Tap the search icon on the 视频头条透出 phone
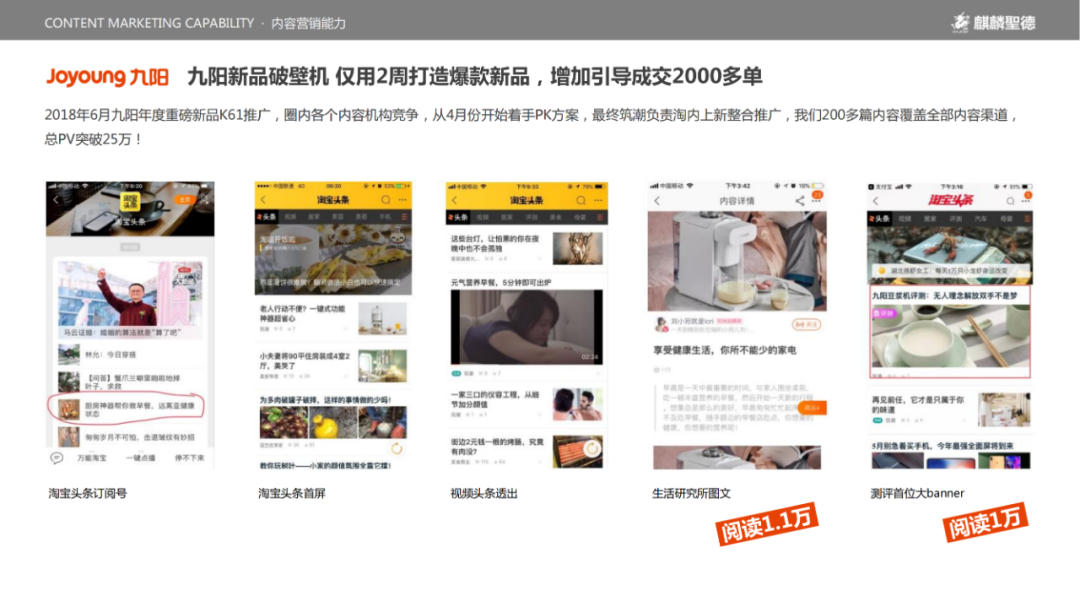The image size is (1080, 607). click(x=581, y=200)
